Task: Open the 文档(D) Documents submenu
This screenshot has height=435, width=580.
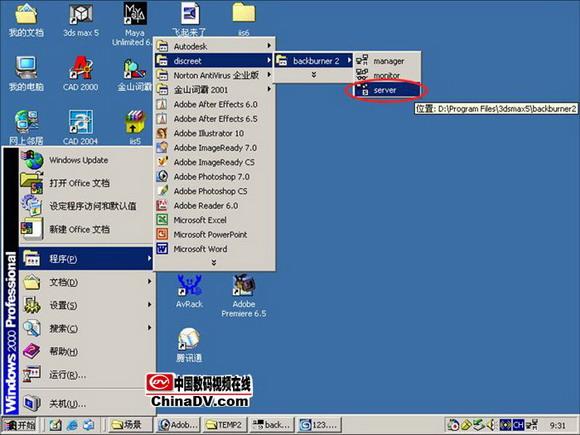Action: point(86,282)
